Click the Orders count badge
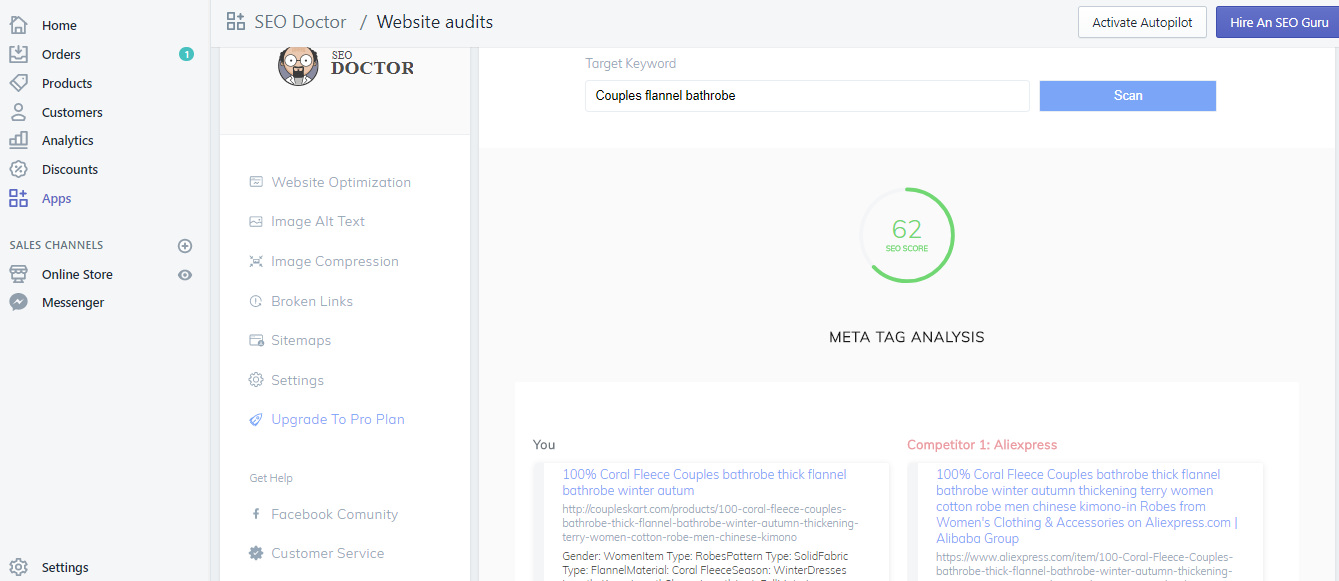1339x581 pixels. [186, 54]
